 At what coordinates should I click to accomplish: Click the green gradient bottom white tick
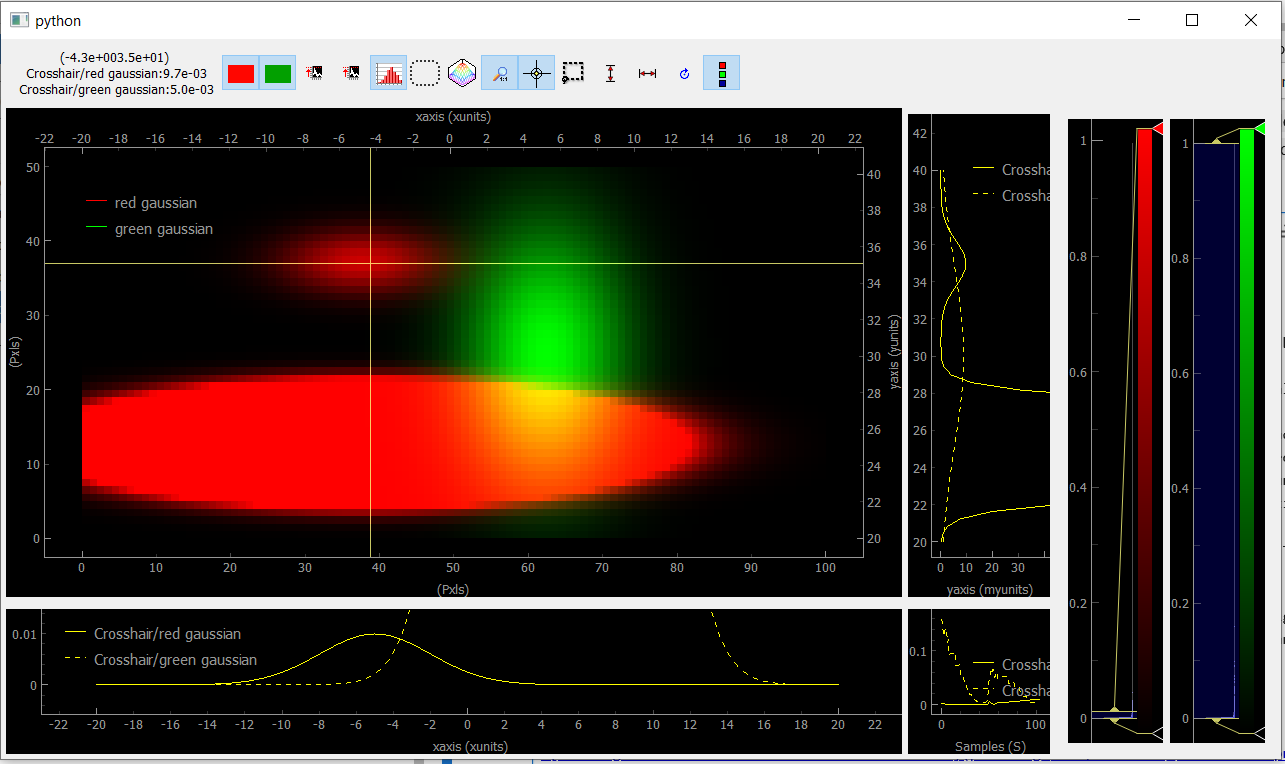tap(1259, 734)
